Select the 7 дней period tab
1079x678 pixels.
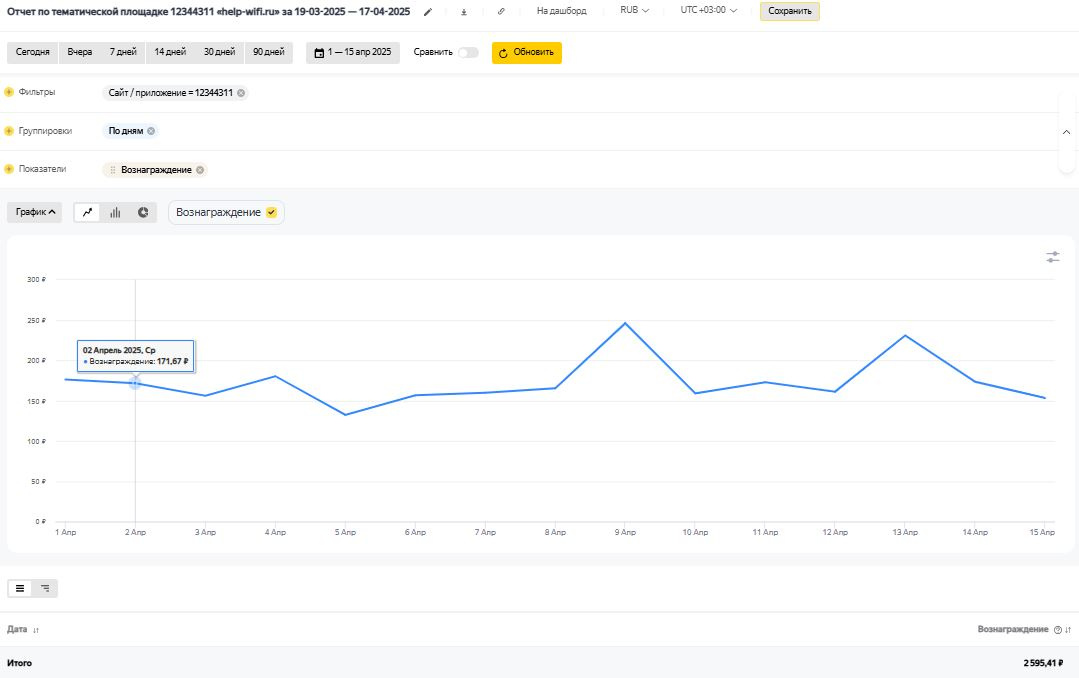tap(123, 52)
